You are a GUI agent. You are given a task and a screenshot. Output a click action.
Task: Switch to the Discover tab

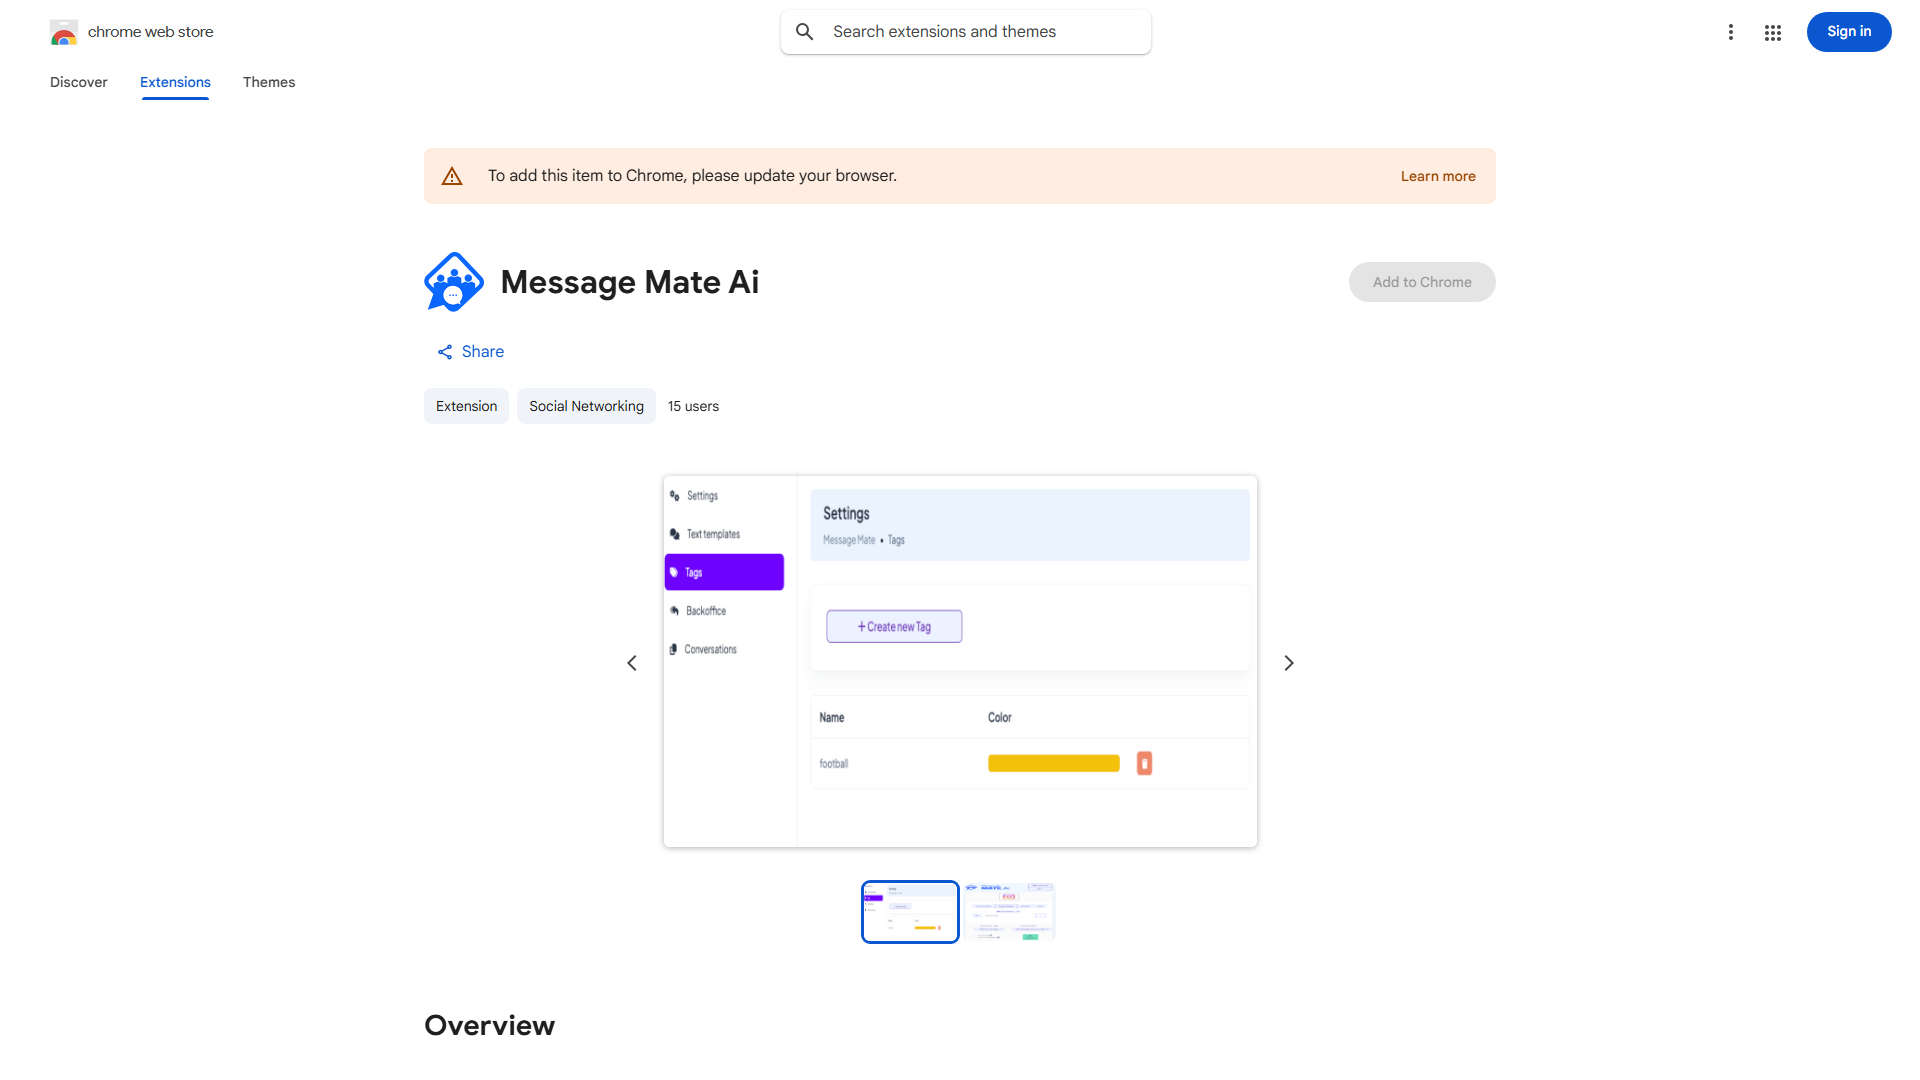78,82
